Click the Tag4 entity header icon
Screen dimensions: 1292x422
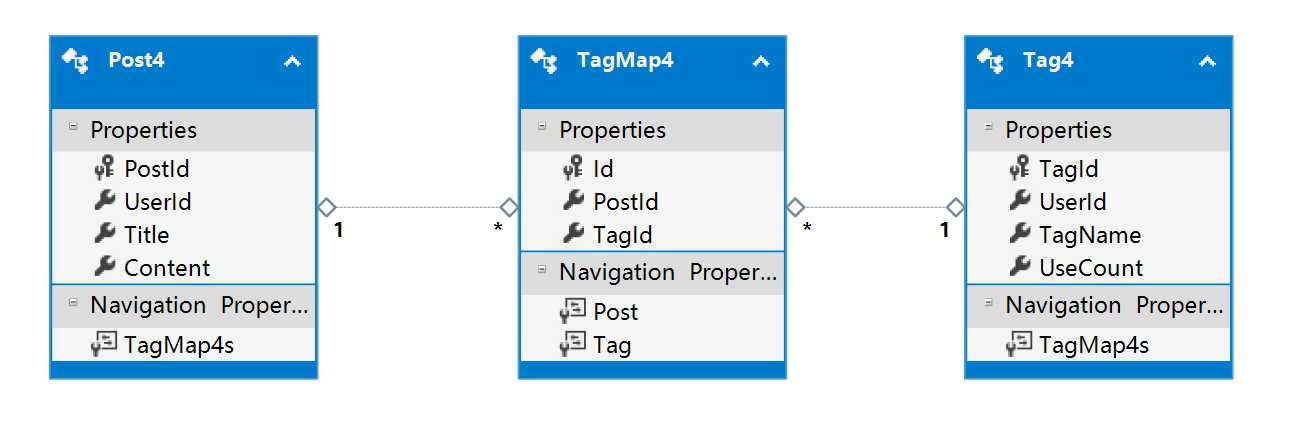pyautogui.click(x=991, y=61)
